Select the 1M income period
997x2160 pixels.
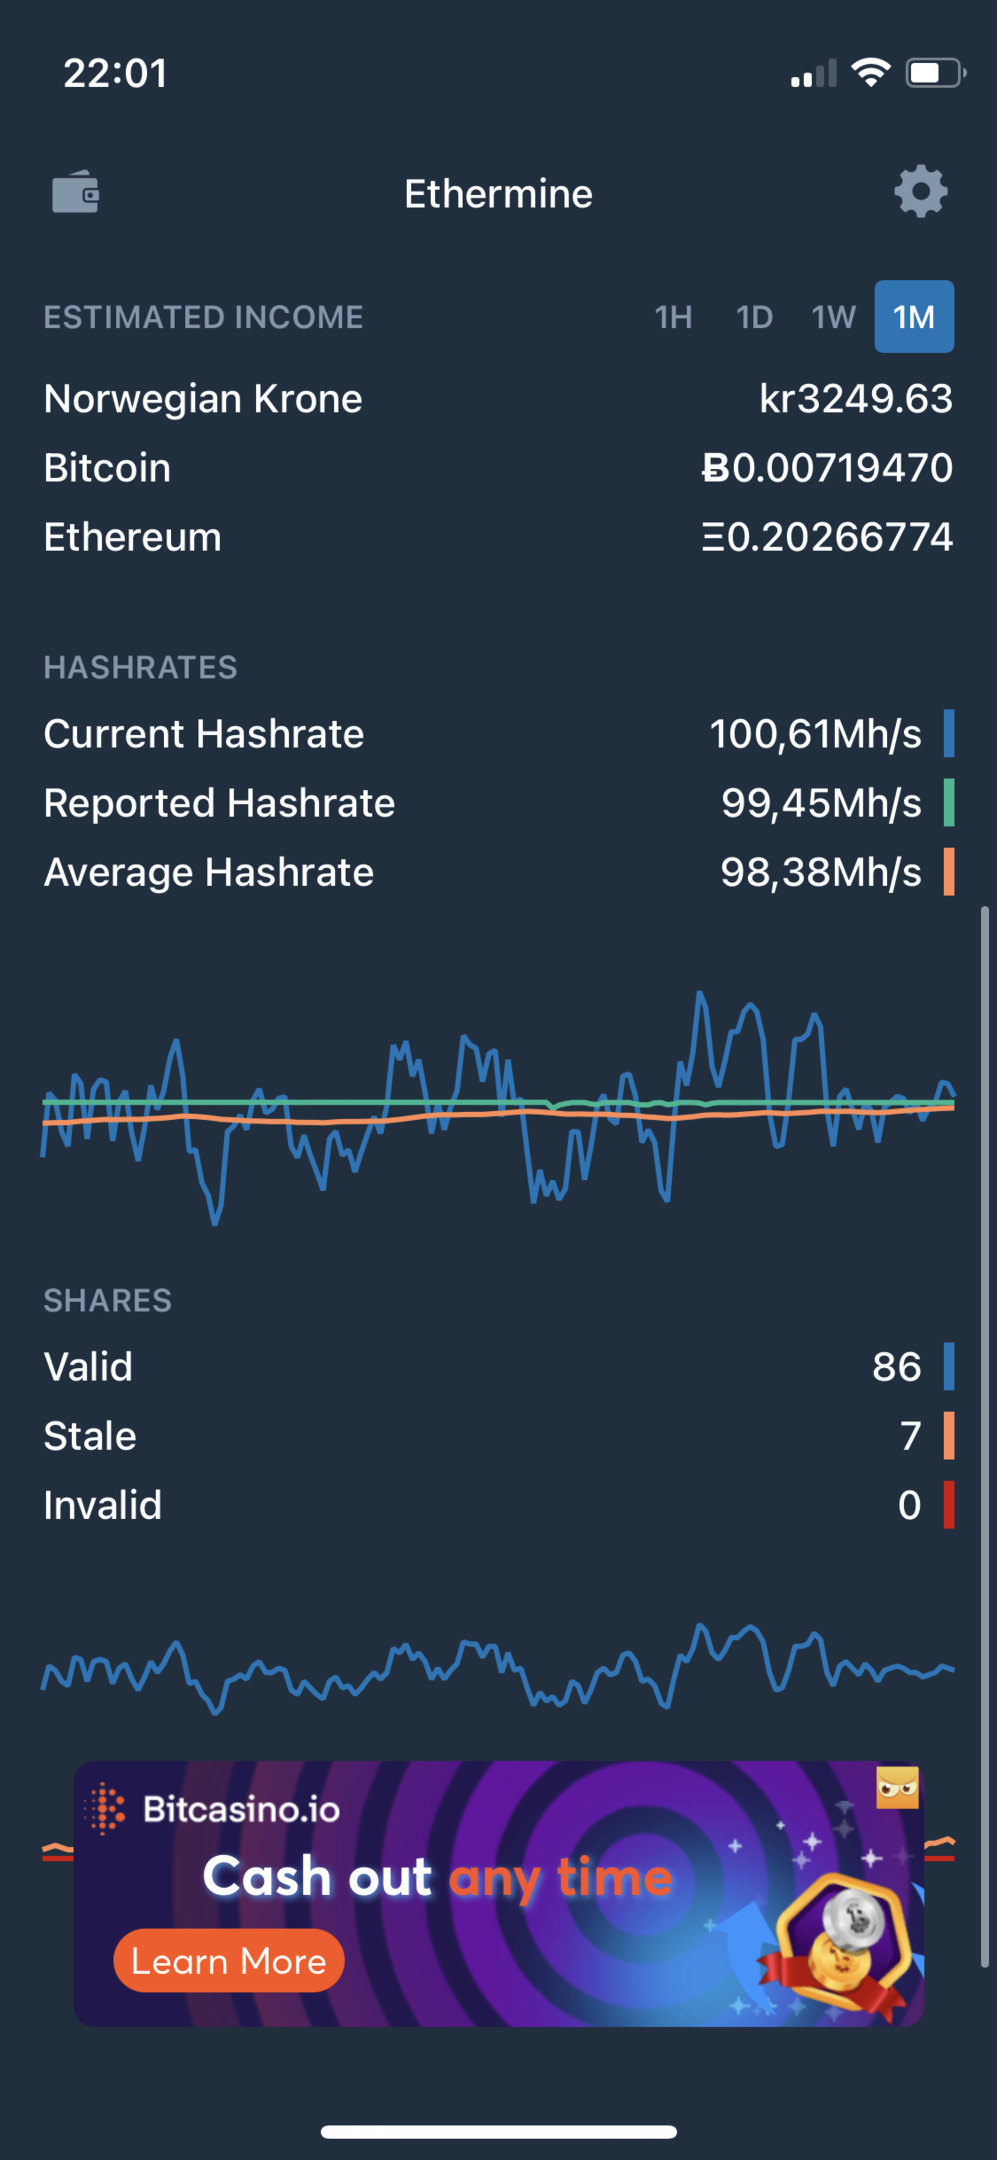click(x=914, y=317)
